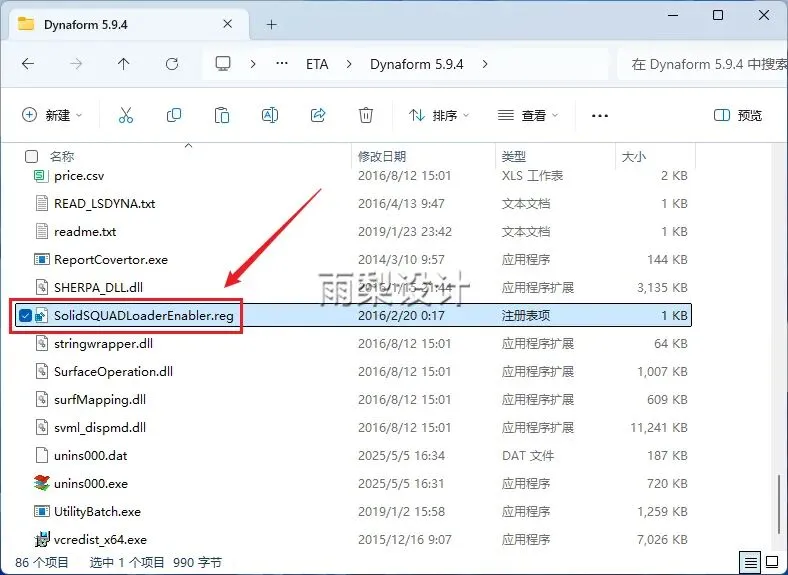Click the price.csv file icon
The image size is (788, 575).
(41, 175)
